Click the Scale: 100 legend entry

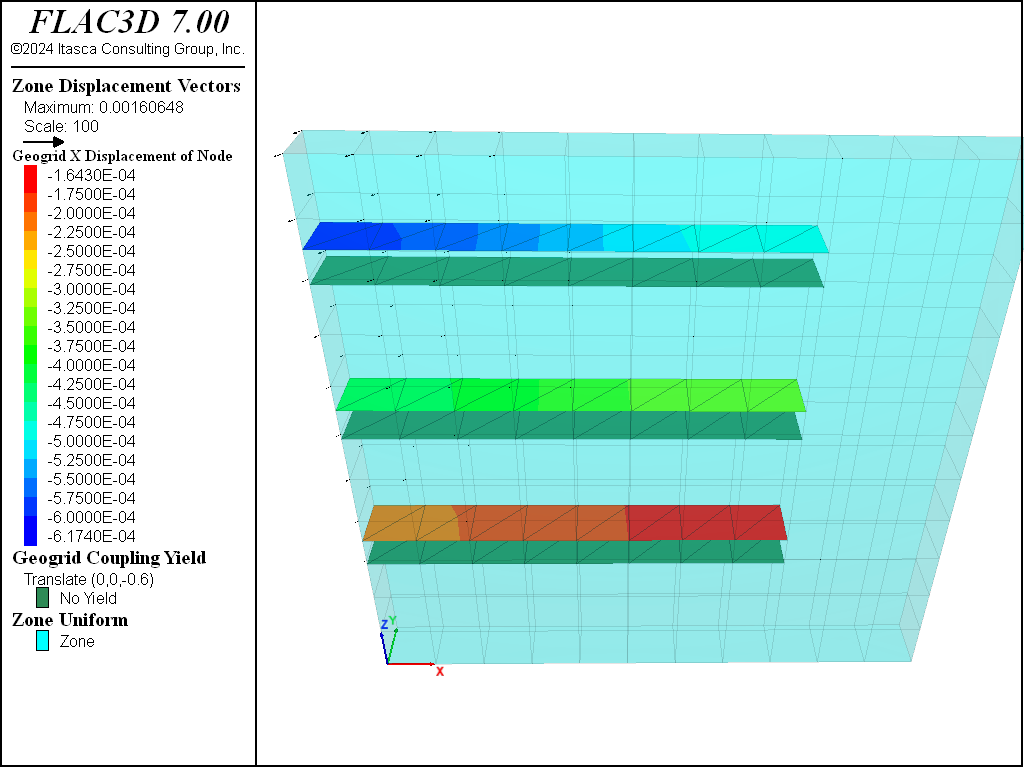click(61, 126)
